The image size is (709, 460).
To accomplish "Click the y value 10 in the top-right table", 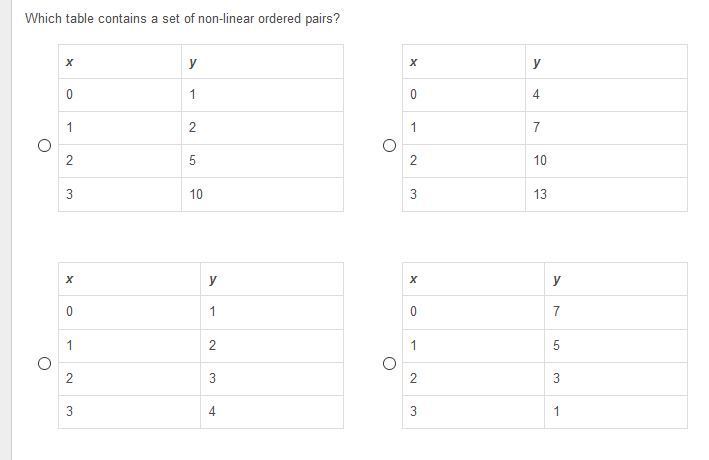I will pos(540,161).
